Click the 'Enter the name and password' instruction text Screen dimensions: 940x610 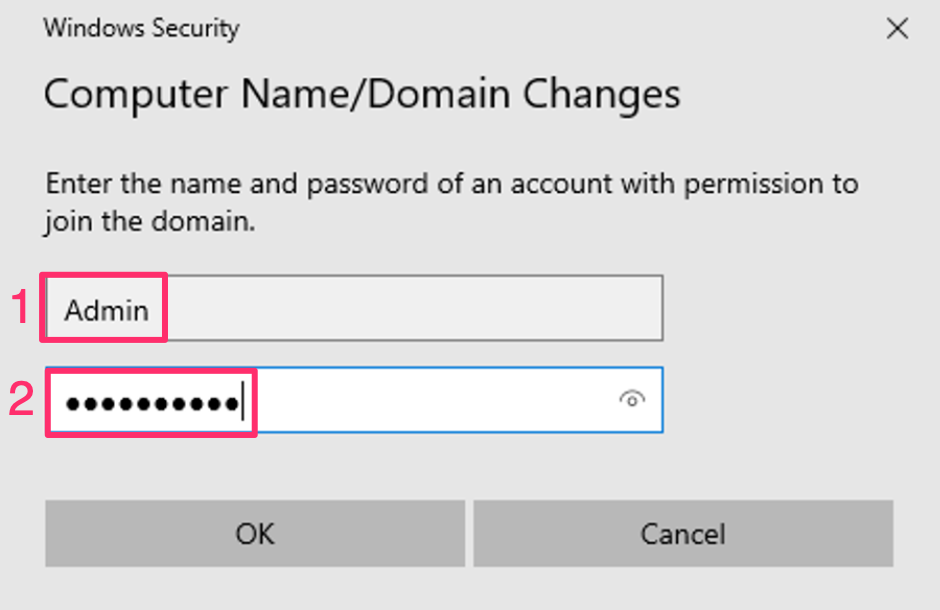coord(451,185)
